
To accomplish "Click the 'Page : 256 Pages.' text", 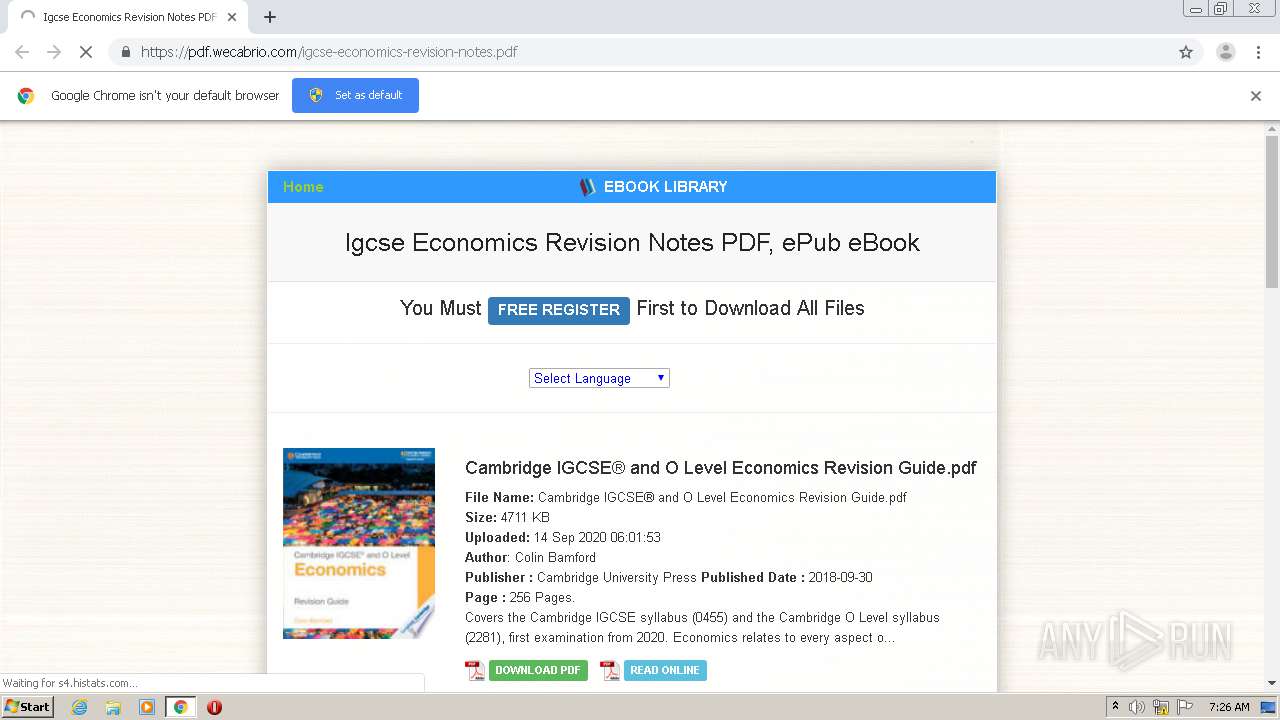I will [520, 598].
